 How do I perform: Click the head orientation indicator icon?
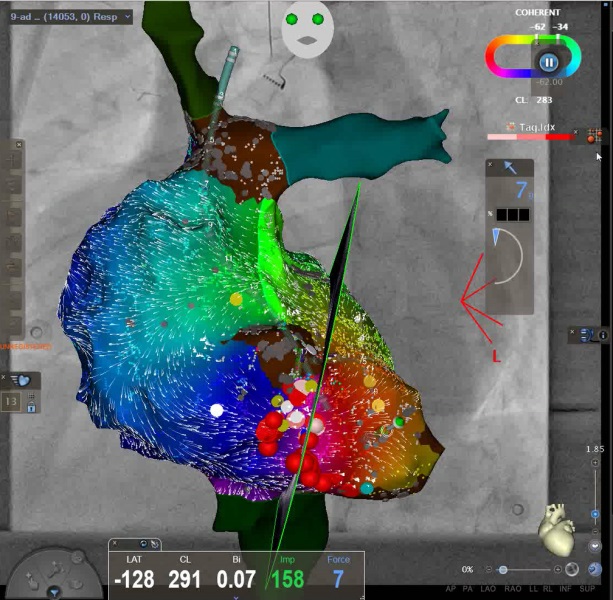pyautogui.click(x=306, y=27)
